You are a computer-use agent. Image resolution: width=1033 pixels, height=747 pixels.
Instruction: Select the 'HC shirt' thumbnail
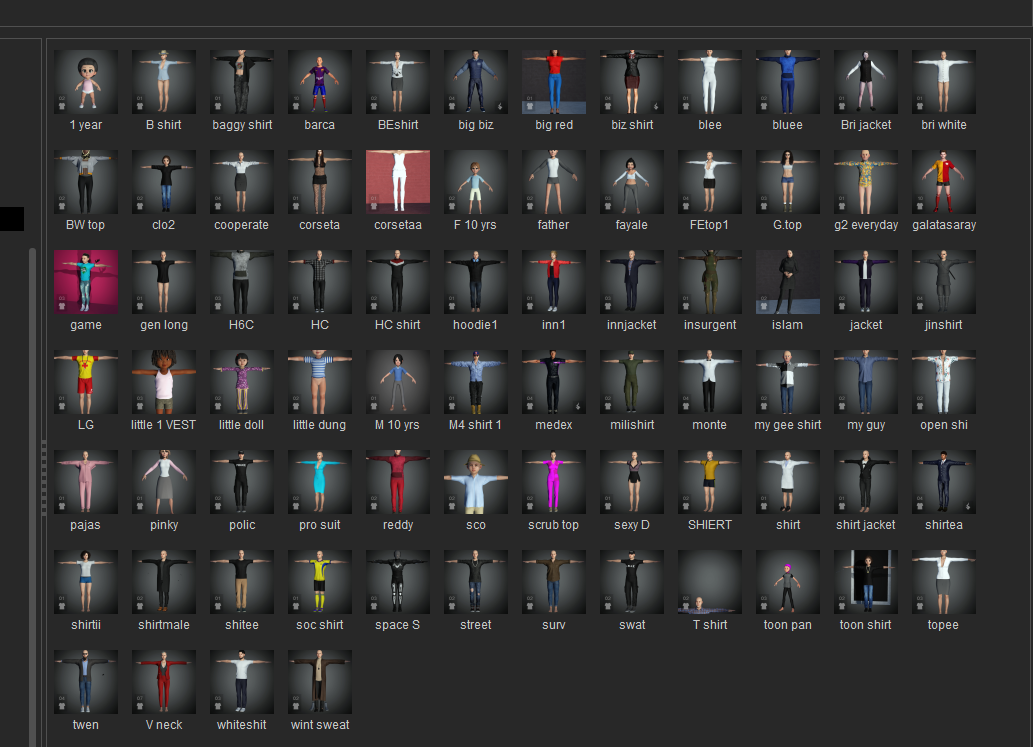click(x=398, y=282)
